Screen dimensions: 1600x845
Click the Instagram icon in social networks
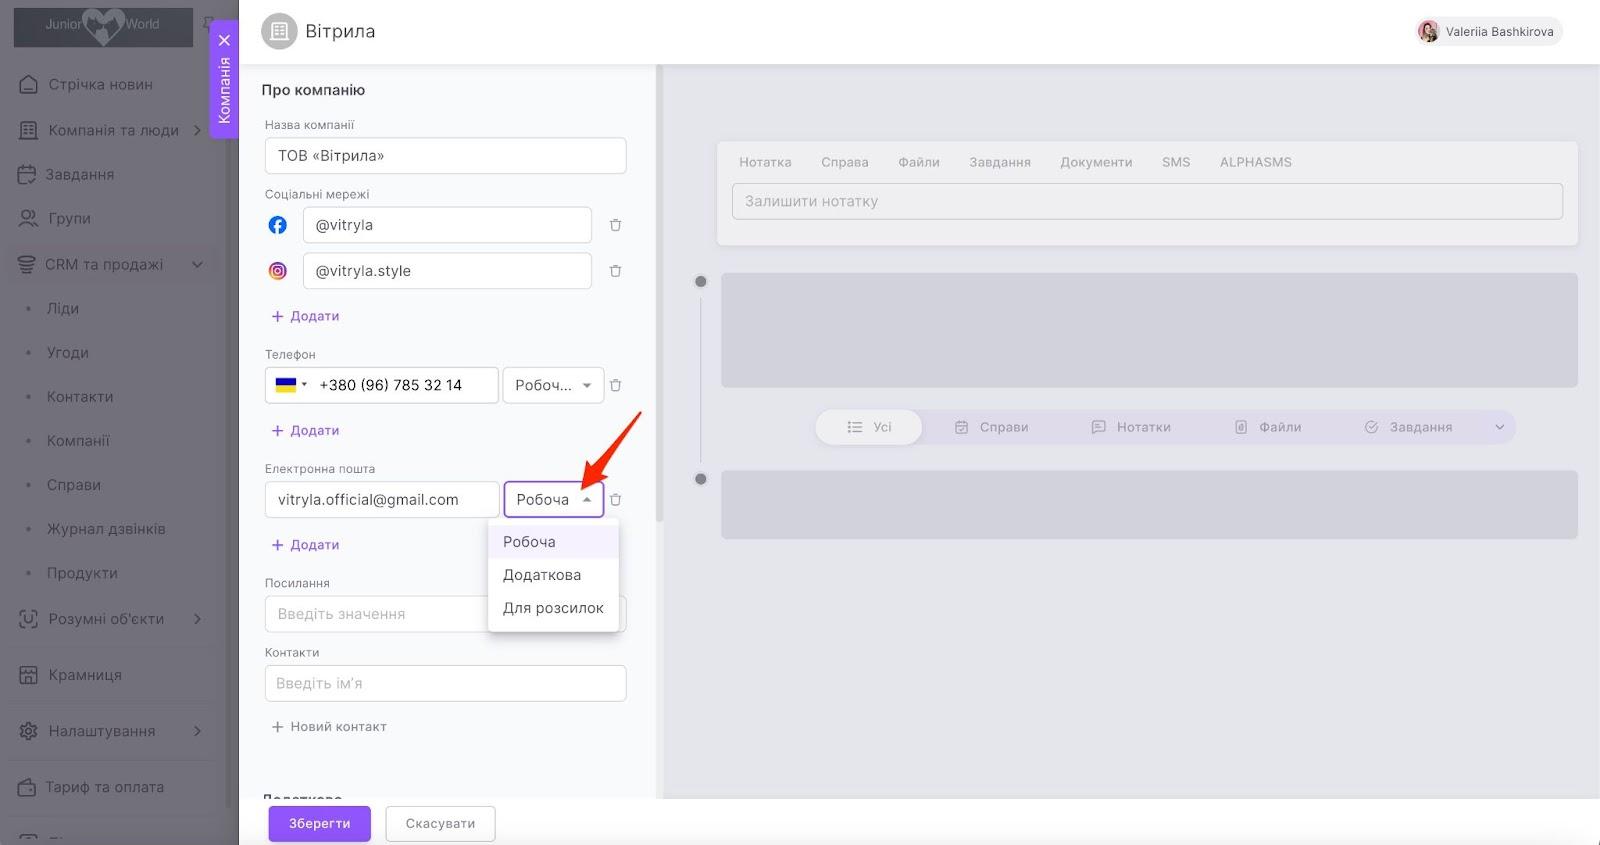tap(278, 271)
